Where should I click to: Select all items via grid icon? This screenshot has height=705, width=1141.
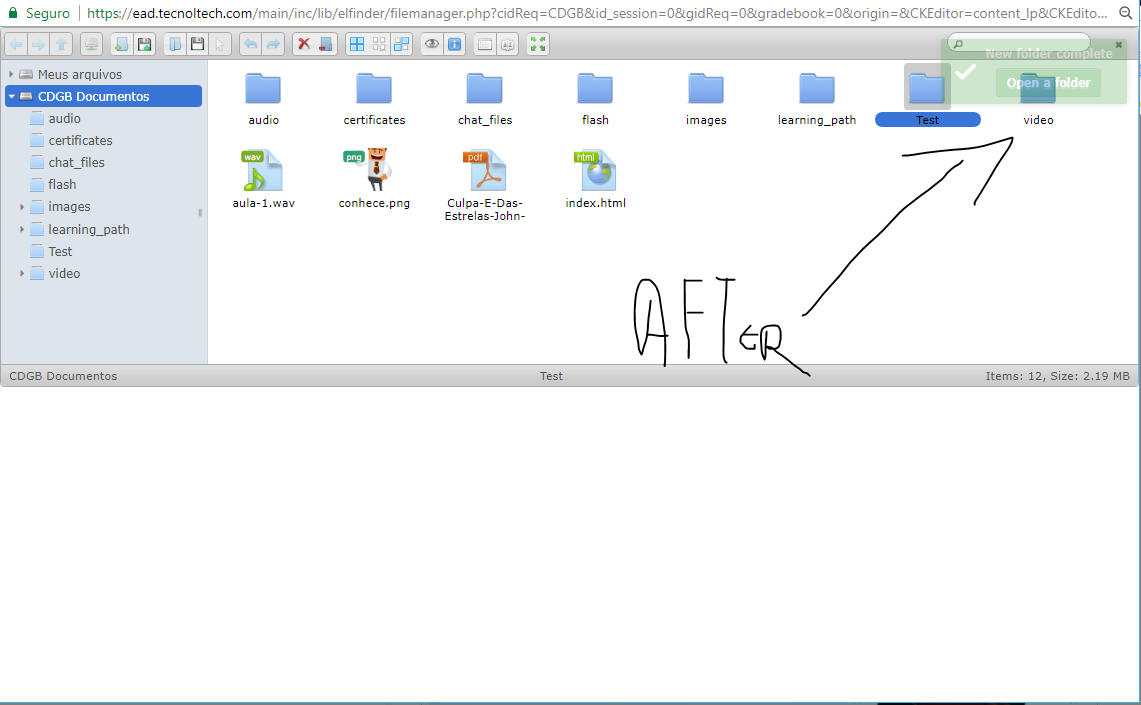(357, 44)
